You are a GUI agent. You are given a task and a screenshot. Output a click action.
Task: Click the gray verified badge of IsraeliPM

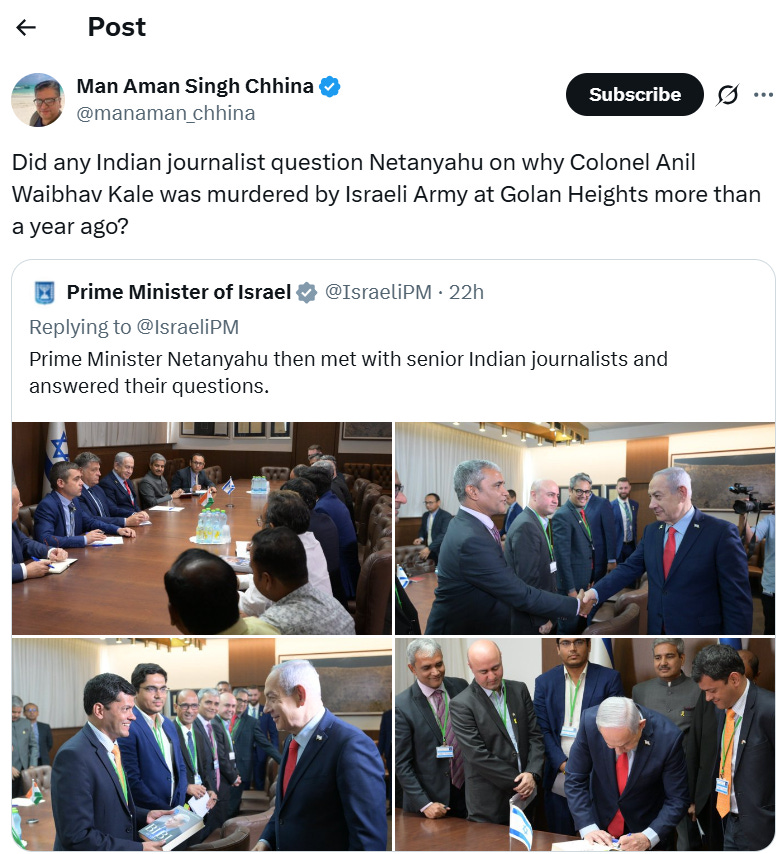tap(307, 292)
